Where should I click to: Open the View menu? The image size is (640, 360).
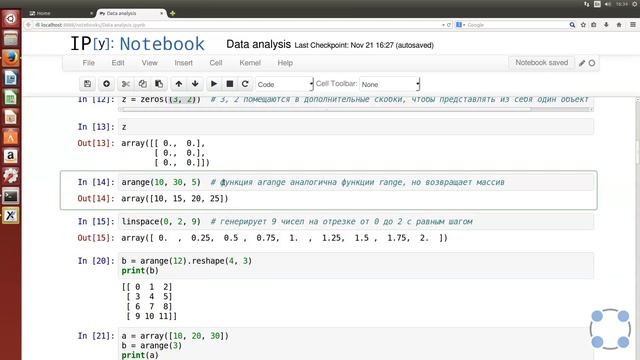point(149,63)
